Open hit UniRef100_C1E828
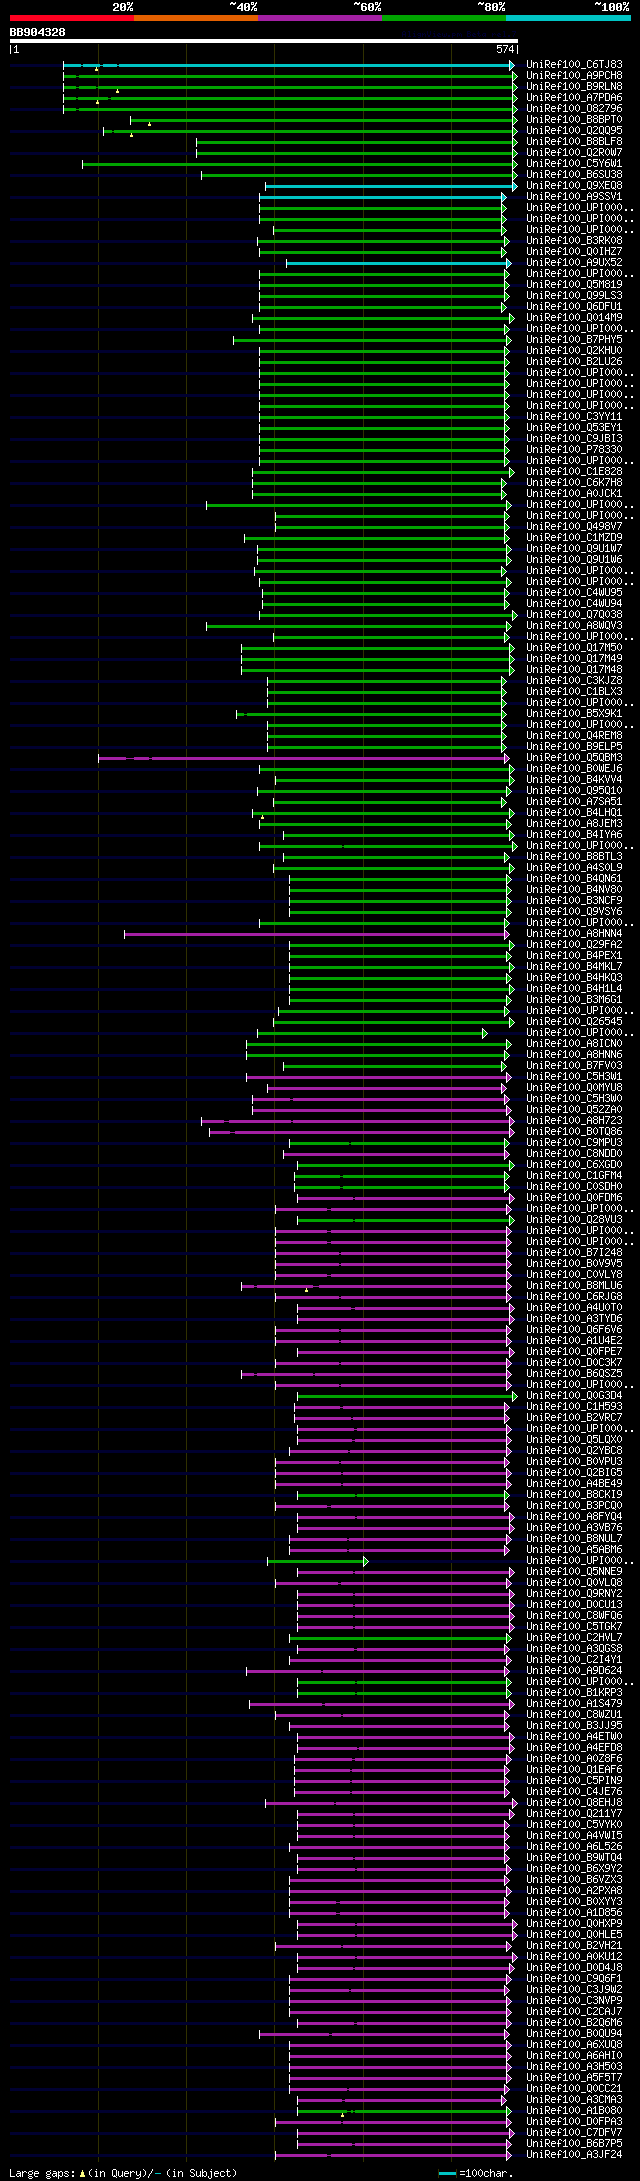Image resolution: width=640 pixels, height=2181 pixels. tap(574, 471)
